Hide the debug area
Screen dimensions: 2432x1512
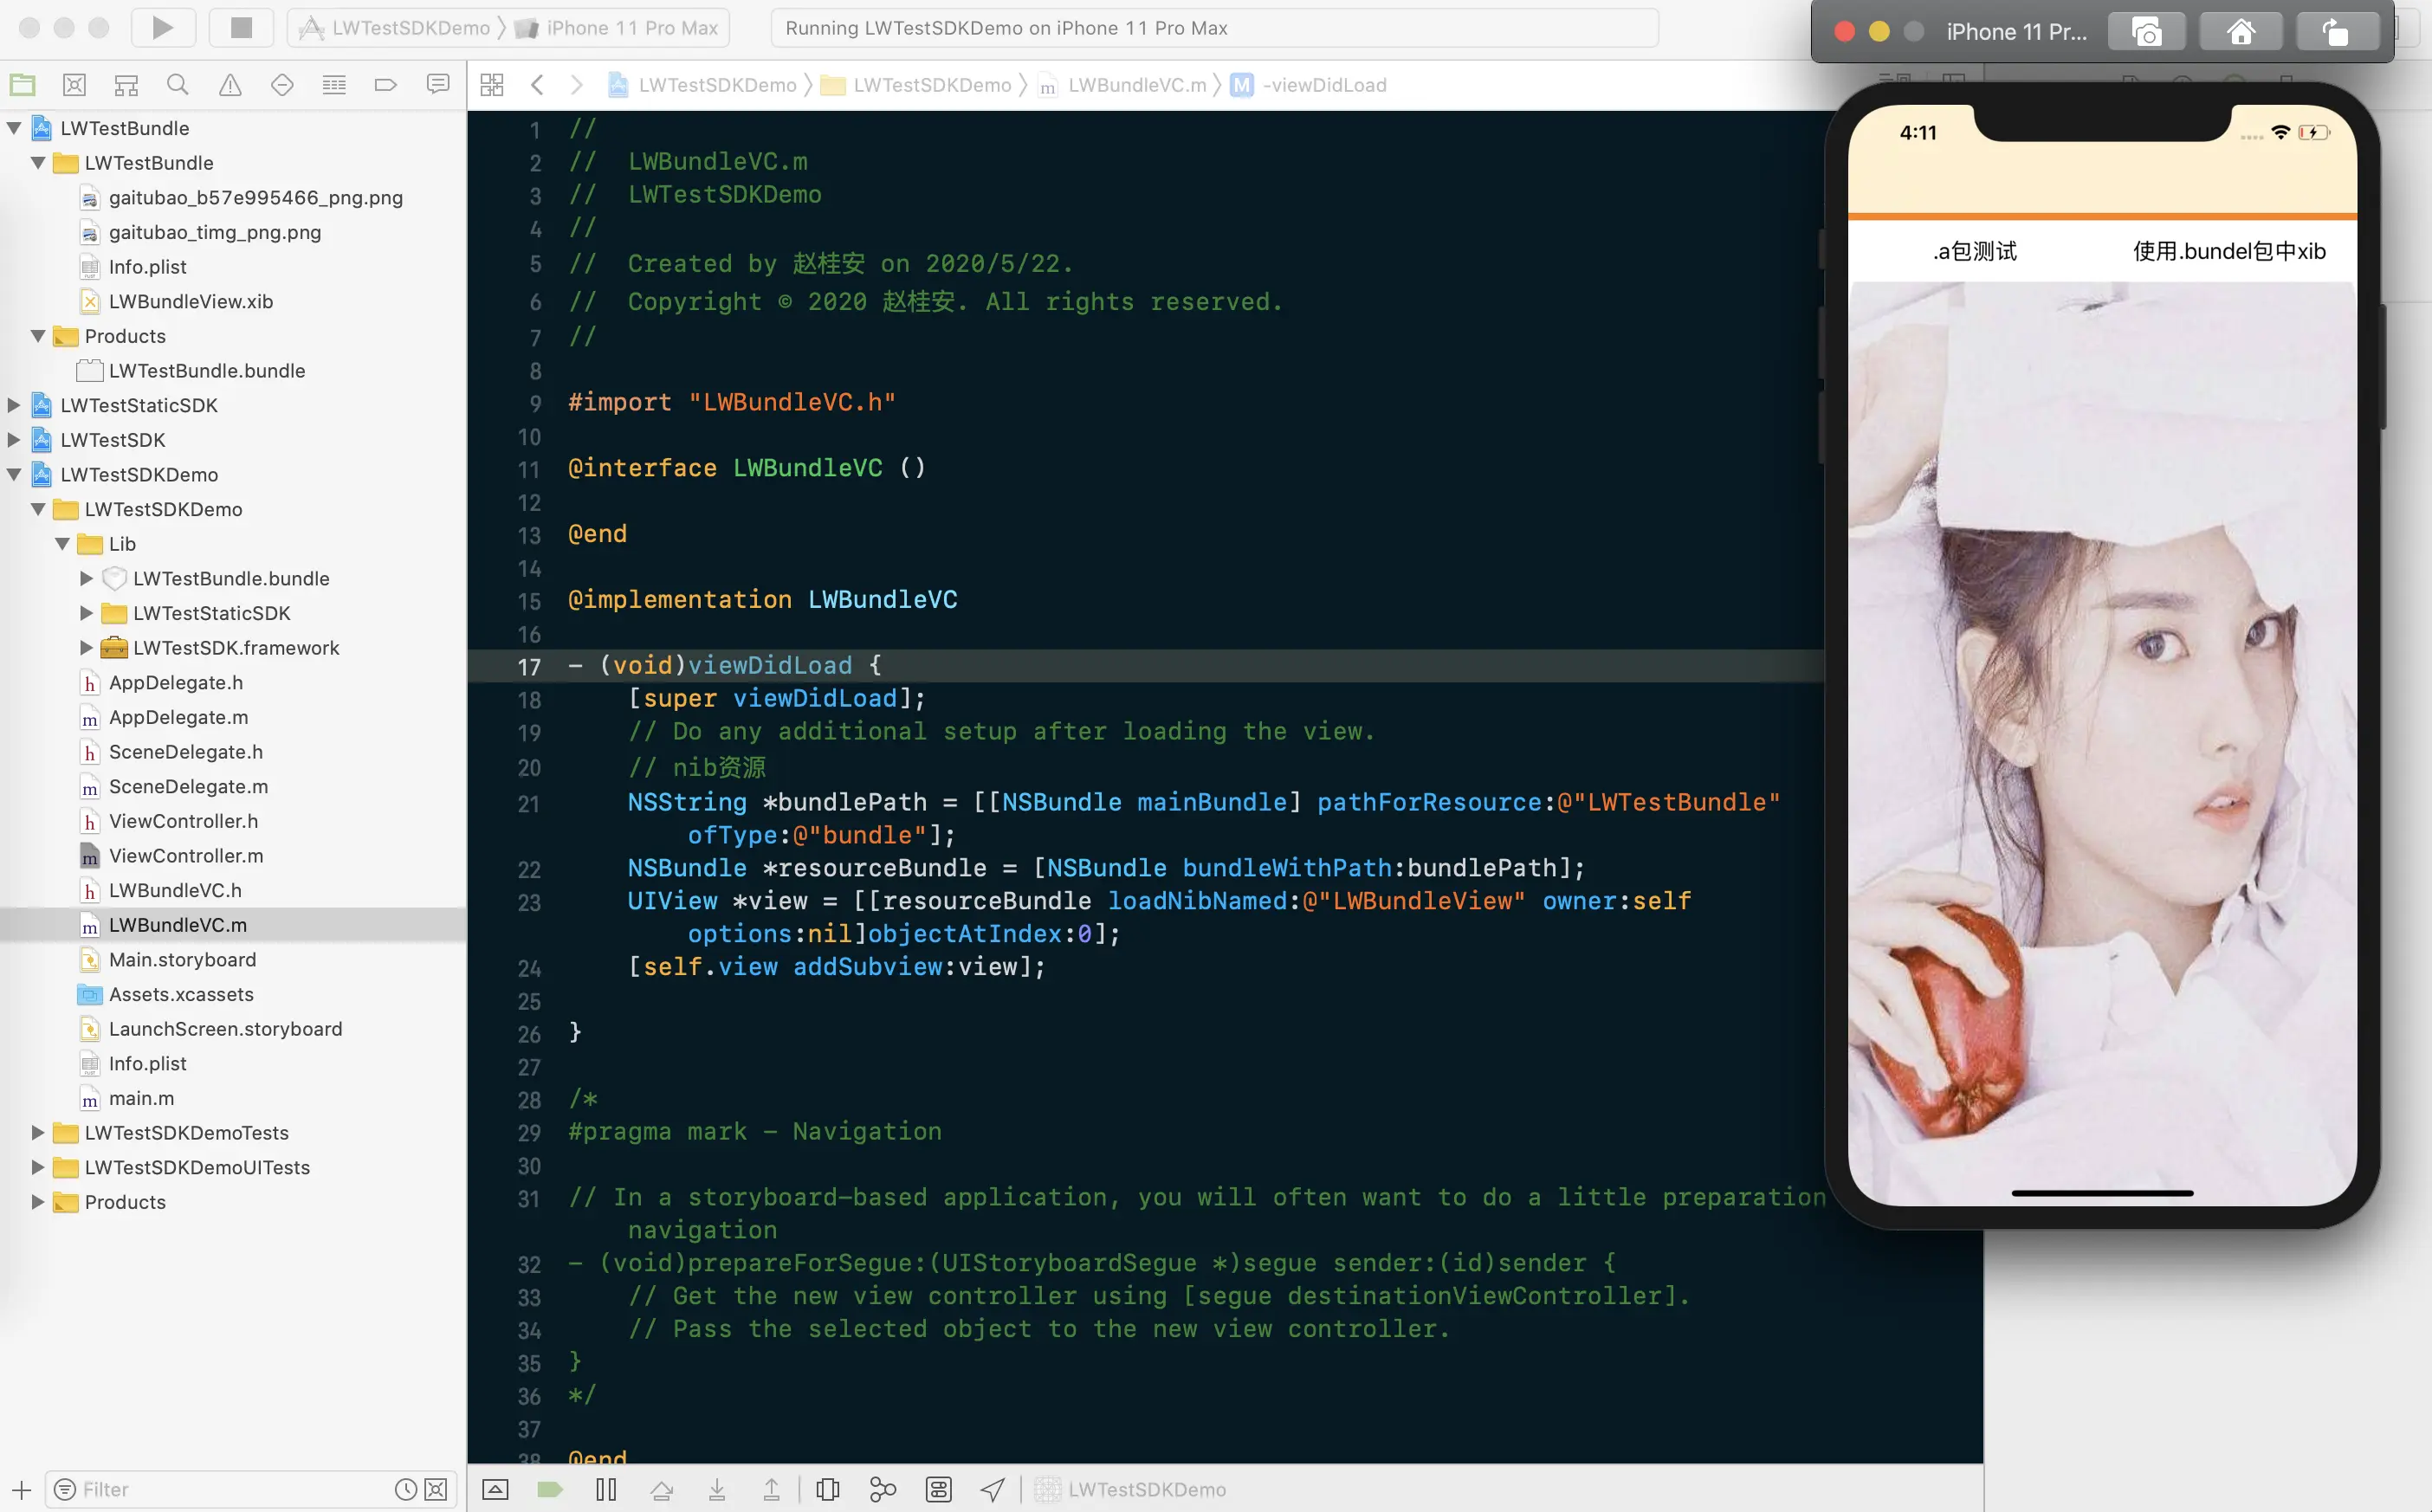click(x=496, y=1489)
